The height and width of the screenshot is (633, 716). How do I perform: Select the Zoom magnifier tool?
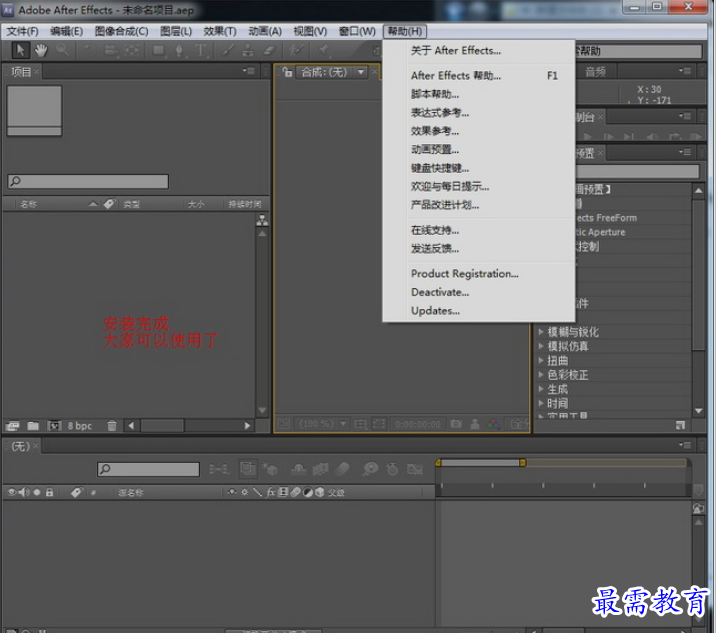point(62,50)
